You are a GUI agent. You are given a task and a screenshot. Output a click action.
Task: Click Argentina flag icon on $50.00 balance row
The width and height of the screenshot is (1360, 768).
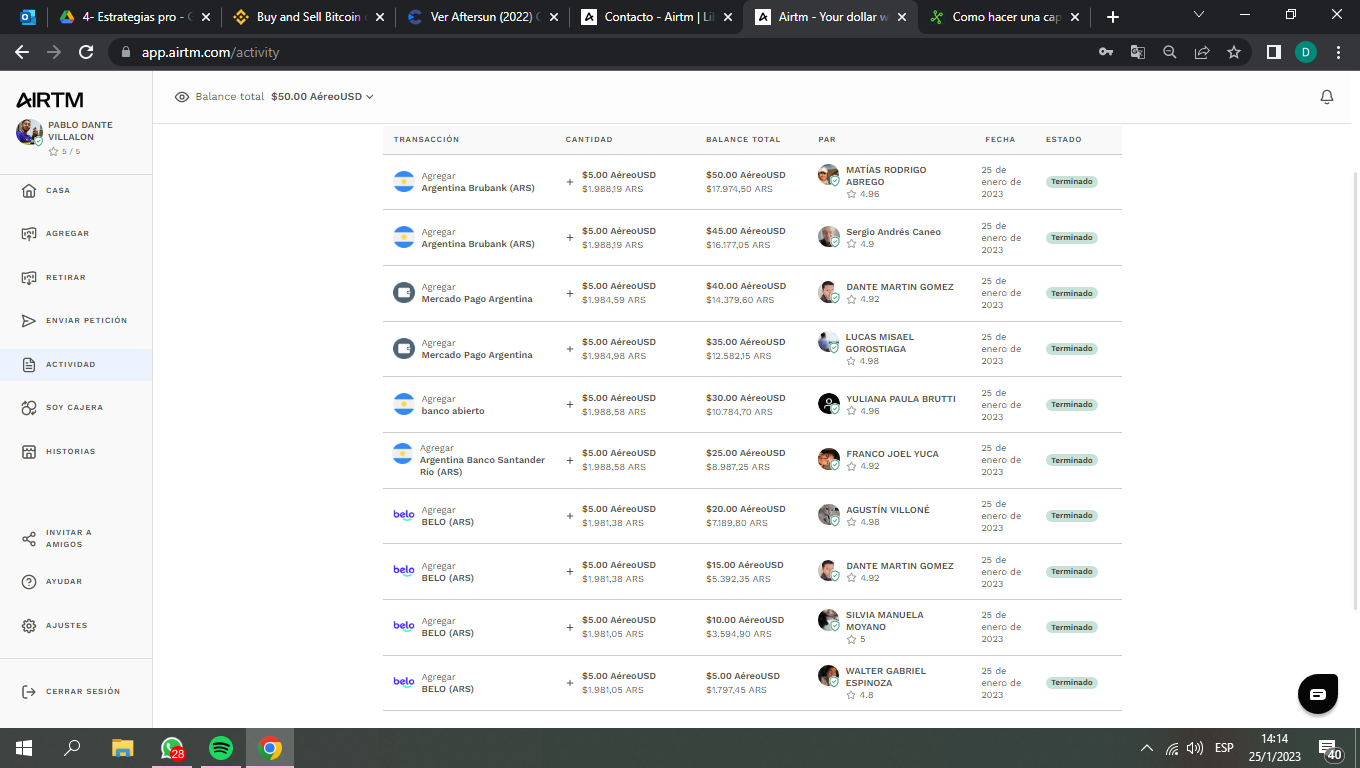[404, 182]
